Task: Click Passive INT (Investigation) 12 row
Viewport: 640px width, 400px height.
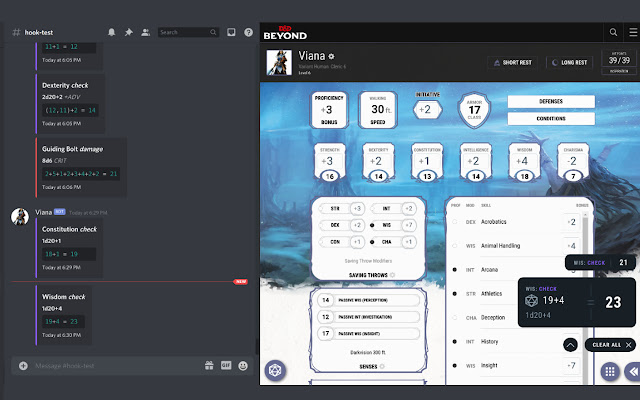Action: (x=369, y=317)
